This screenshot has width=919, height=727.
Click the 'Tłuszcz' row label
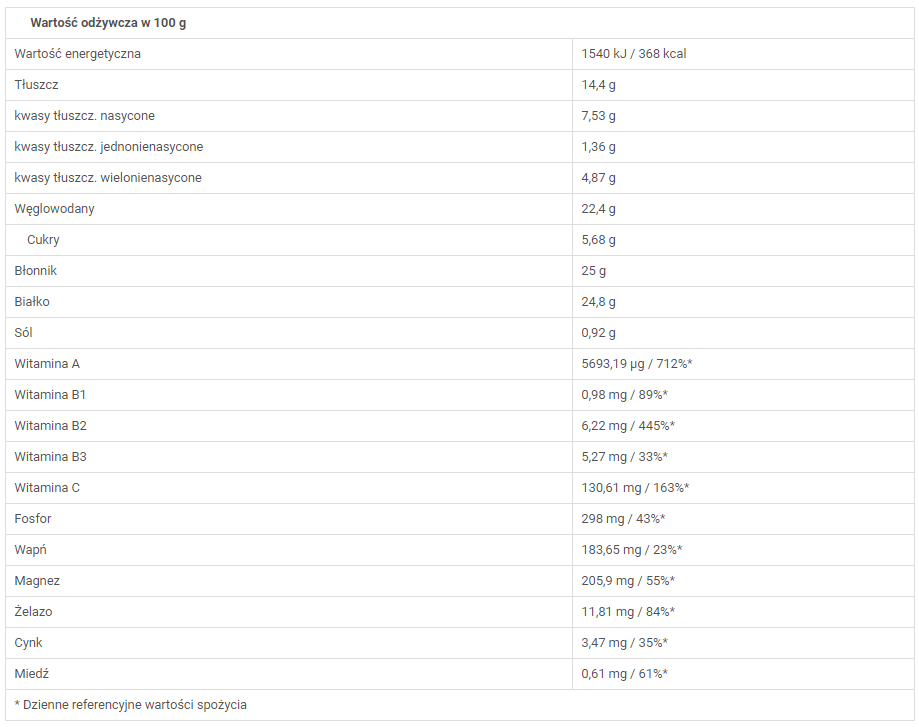point(36,85)
